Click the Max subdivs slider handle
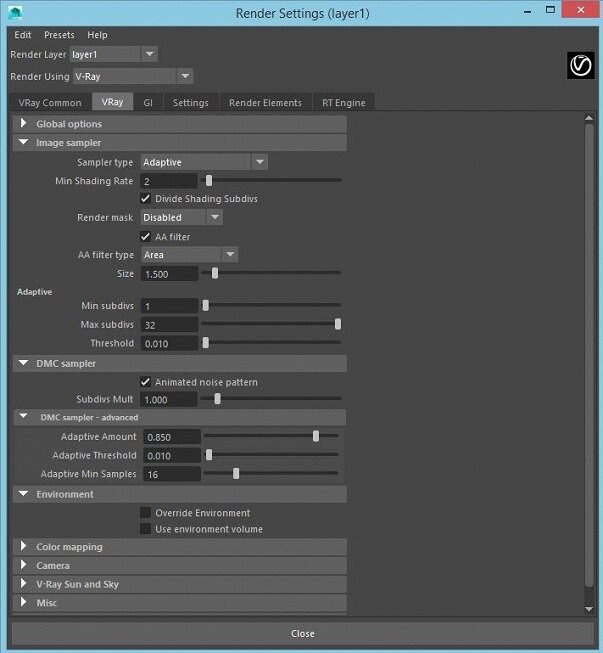The height and width of the screenshot is (653, 603). [x=338, y=324]
